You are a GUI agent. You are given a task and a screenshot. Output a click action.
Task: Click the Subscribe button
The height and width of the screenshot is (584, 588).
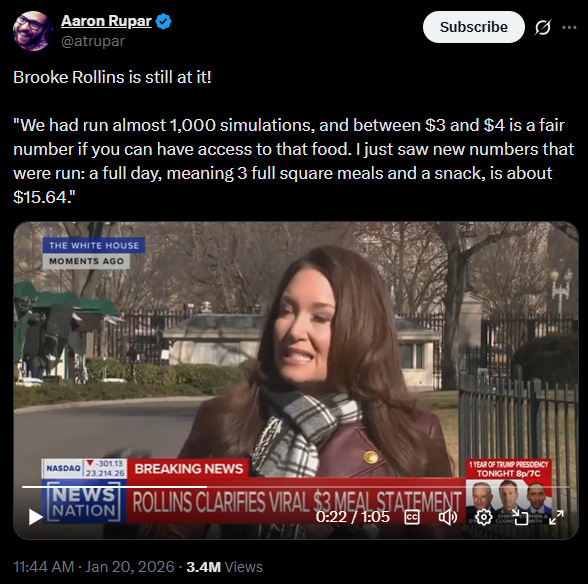pos(474,27)
